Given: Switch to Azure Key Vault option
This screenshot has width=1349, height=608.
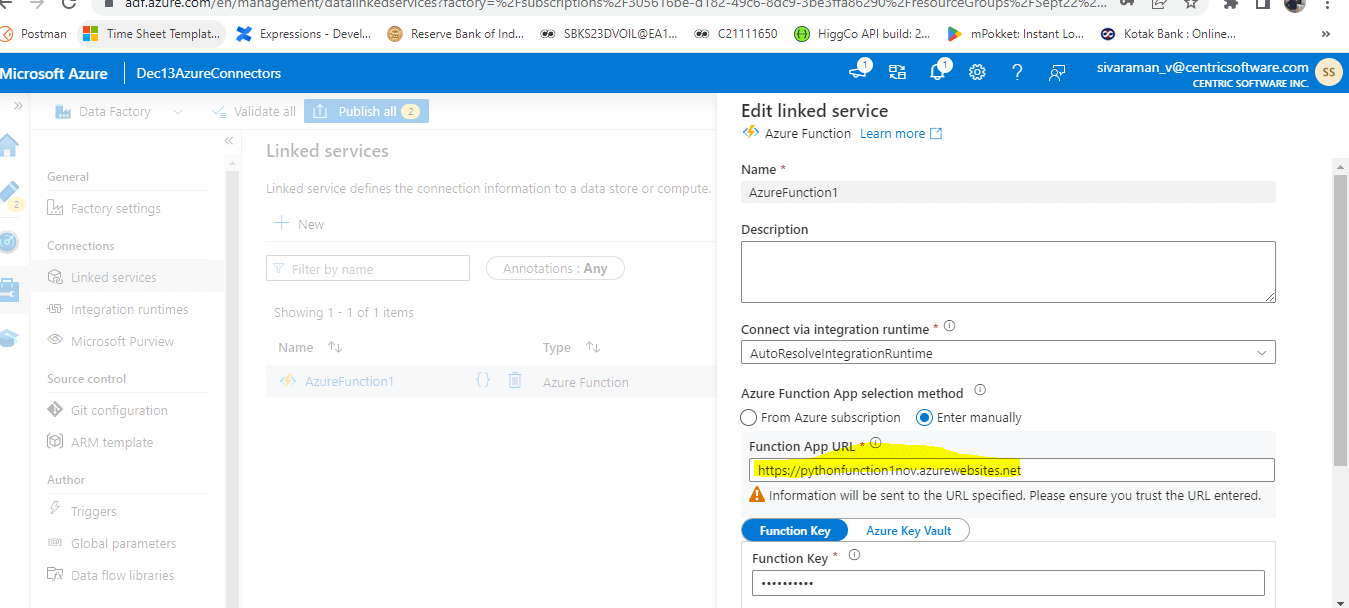Looking at the screenshot, I should pyautogui.click(x=907, y=530).
